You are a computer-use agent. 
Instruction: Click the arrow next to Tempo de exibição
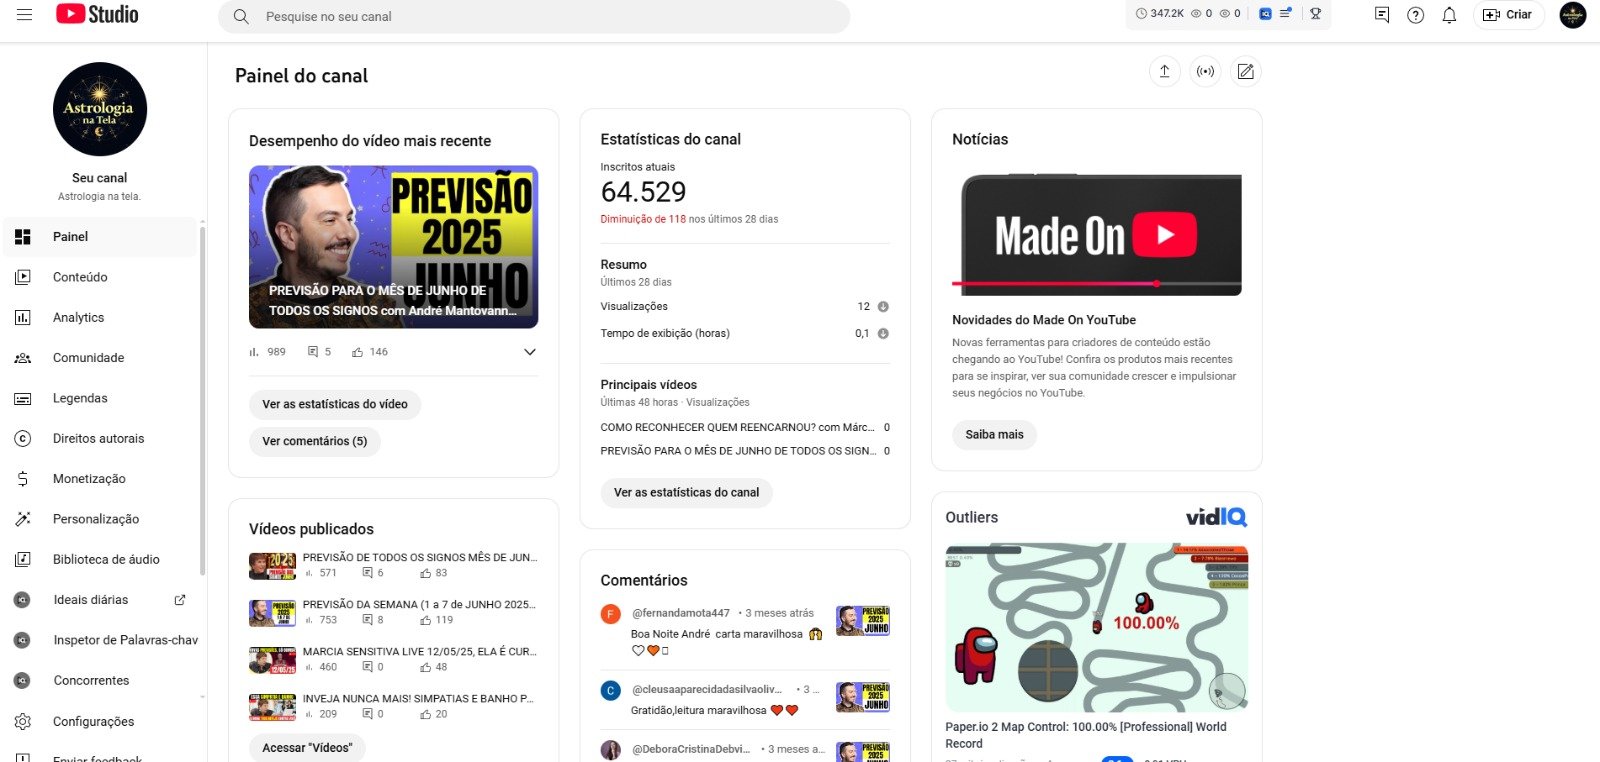(x=883, y=334)
